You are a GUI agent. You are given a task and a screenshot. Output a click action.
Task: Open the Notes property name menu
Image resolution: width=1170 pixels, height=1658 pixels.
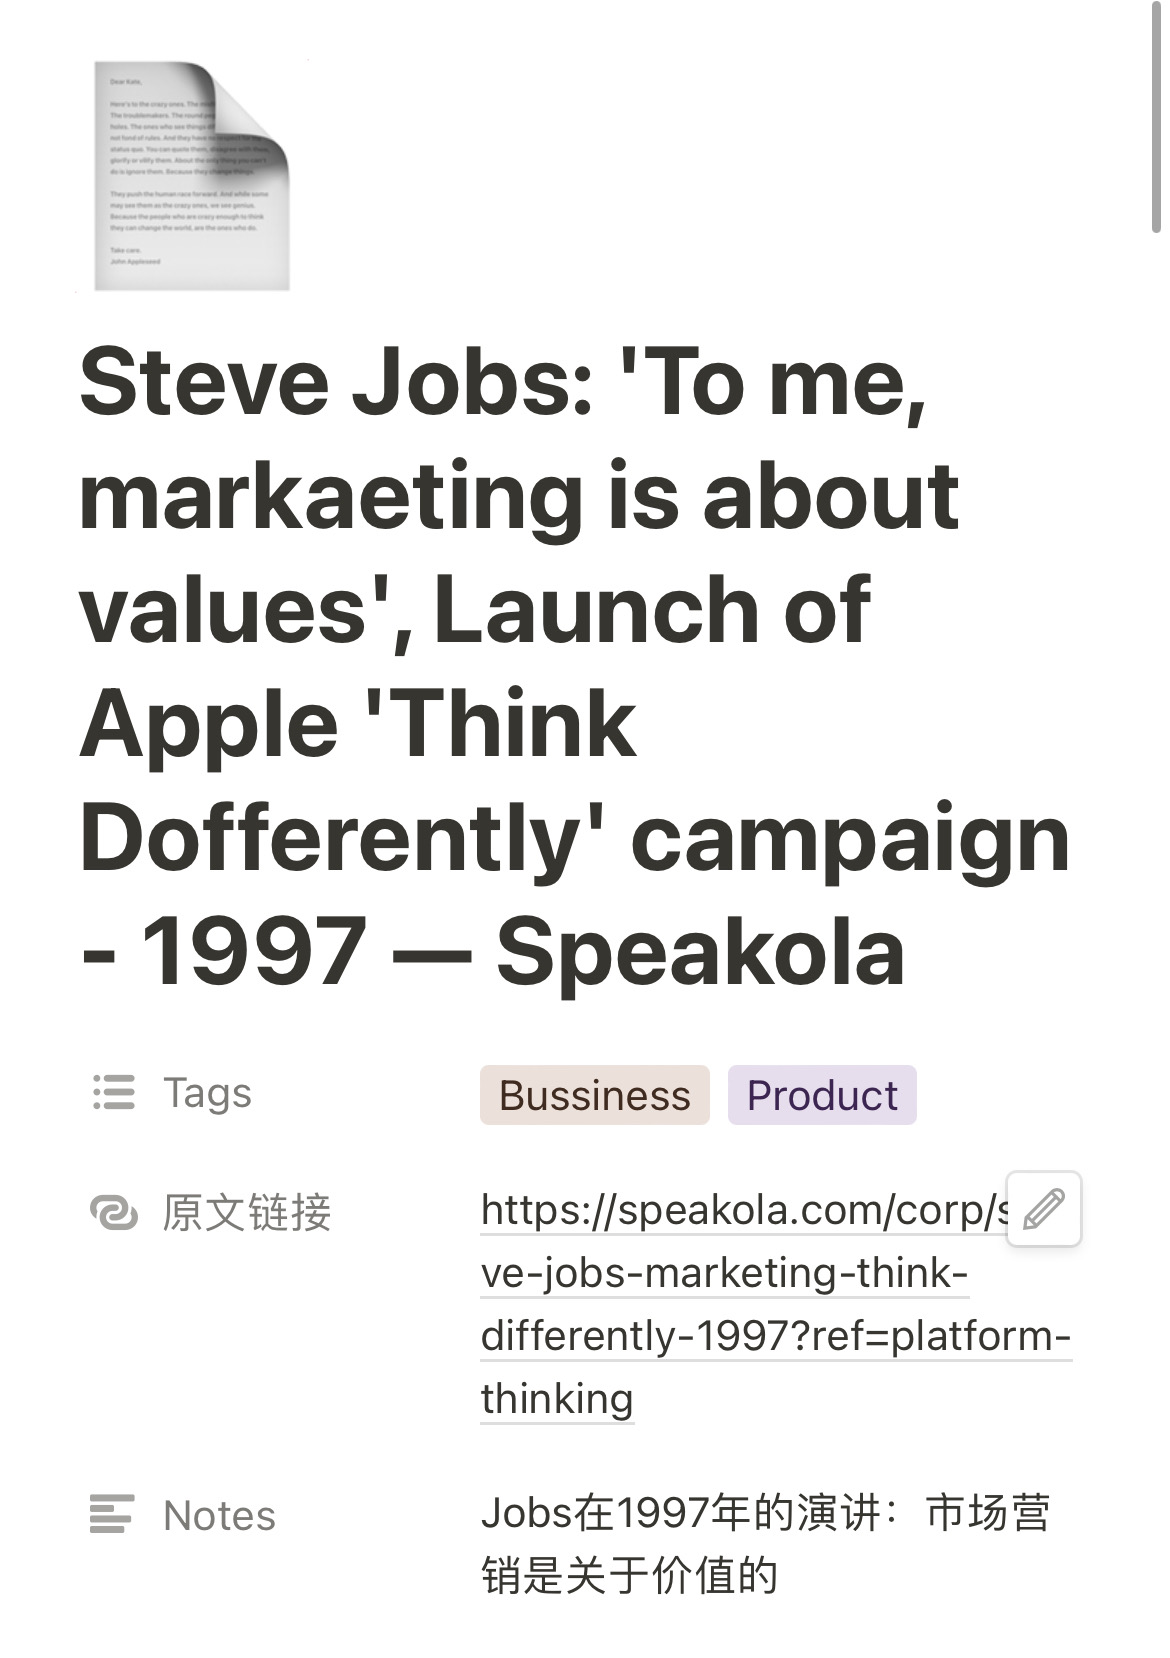(219, 1516)
